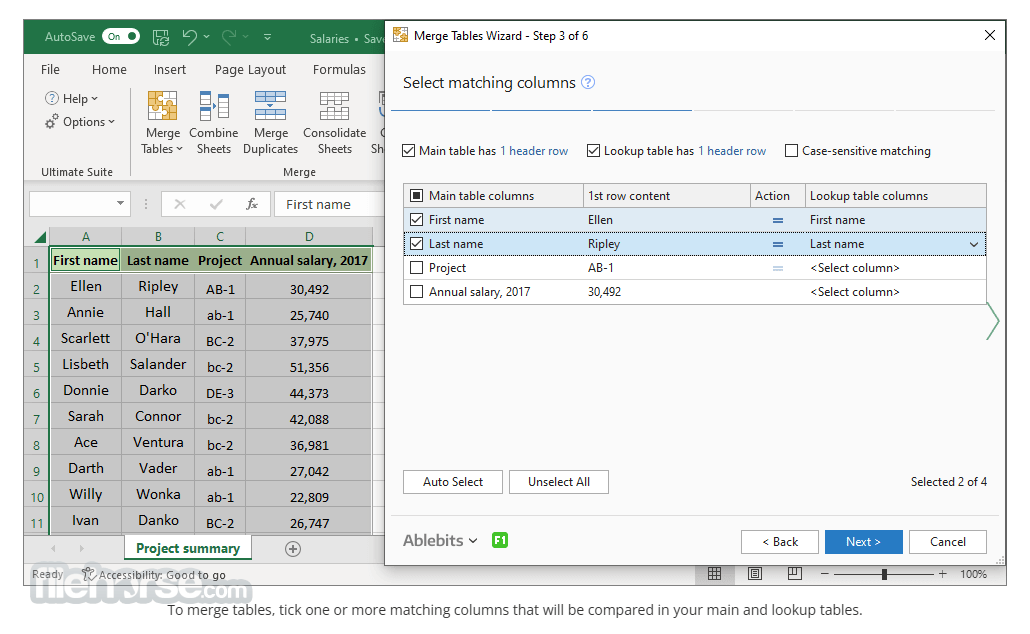Open the Annual salary row Select column dropdown
Viewport: 1030px width, 634px height.
pos(855,292)
